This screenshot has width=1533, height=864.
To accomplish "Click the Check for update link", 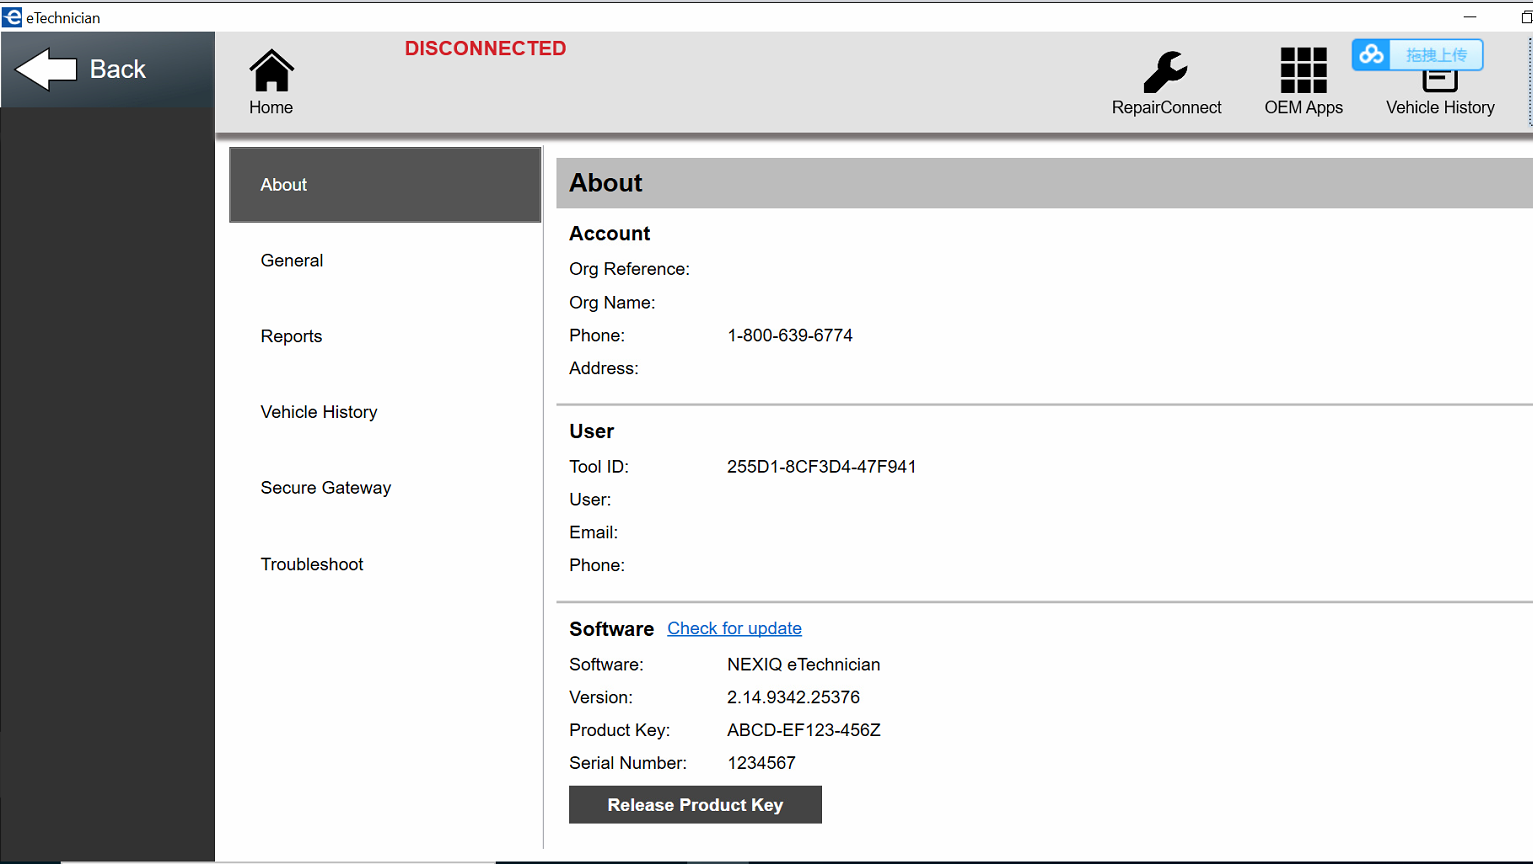I will (x=734, y=629).
